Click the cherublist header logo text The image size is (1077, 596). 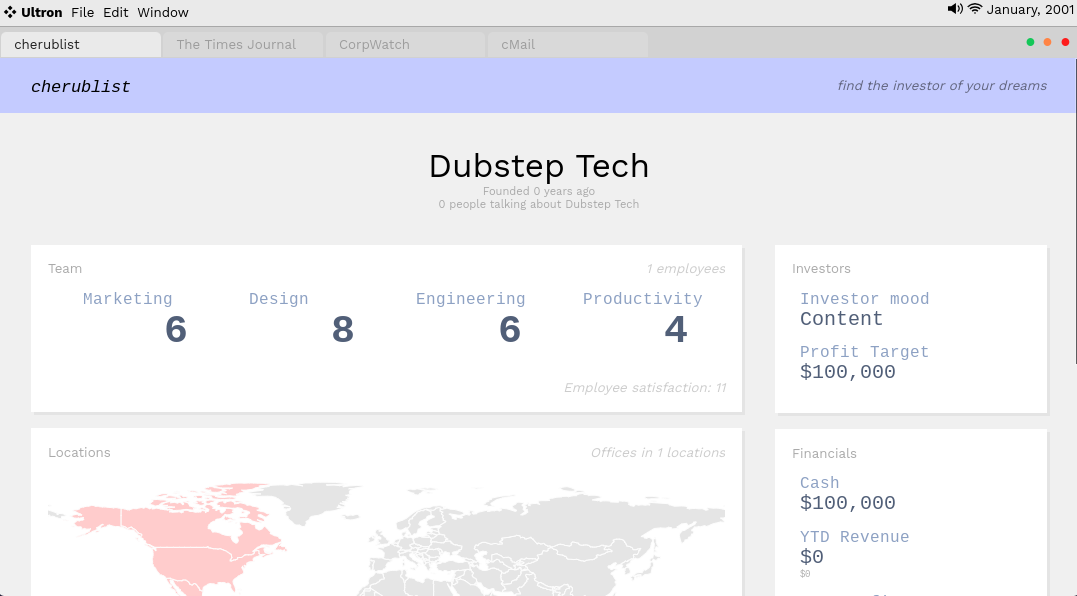click(81, 87)
